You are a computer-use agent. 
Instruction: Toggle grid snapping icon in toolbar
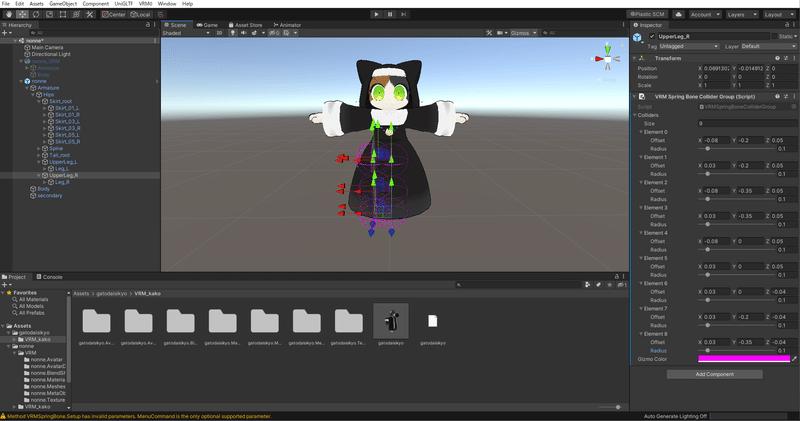pyautogui.click(x=161, y=14)
